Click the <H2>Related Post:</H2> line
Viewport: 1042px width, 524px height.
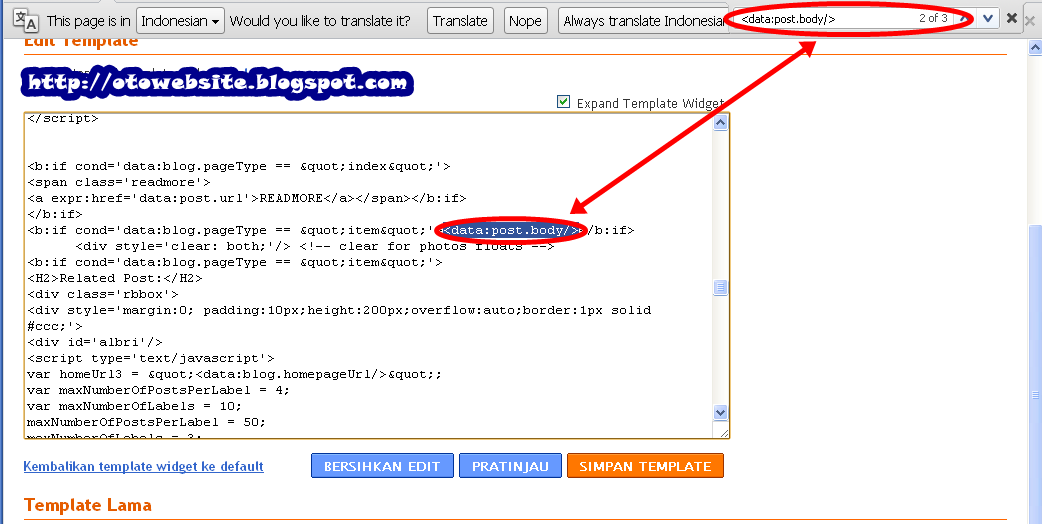tap(114, 278)
